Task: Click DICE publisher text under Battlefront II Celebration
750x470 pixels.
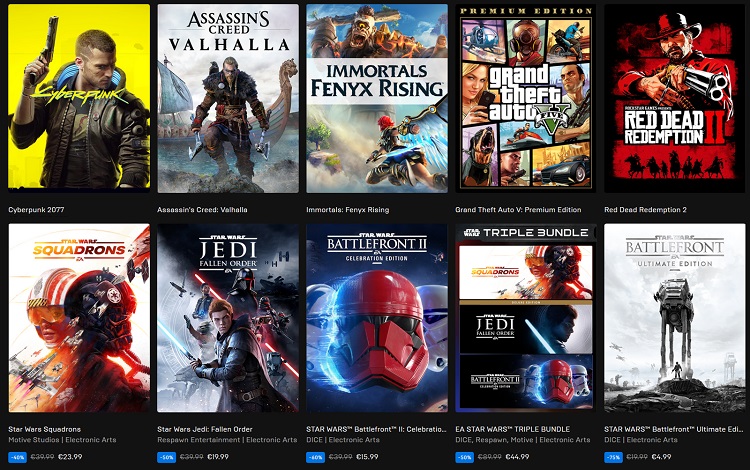Action: (x=343, y=439)
